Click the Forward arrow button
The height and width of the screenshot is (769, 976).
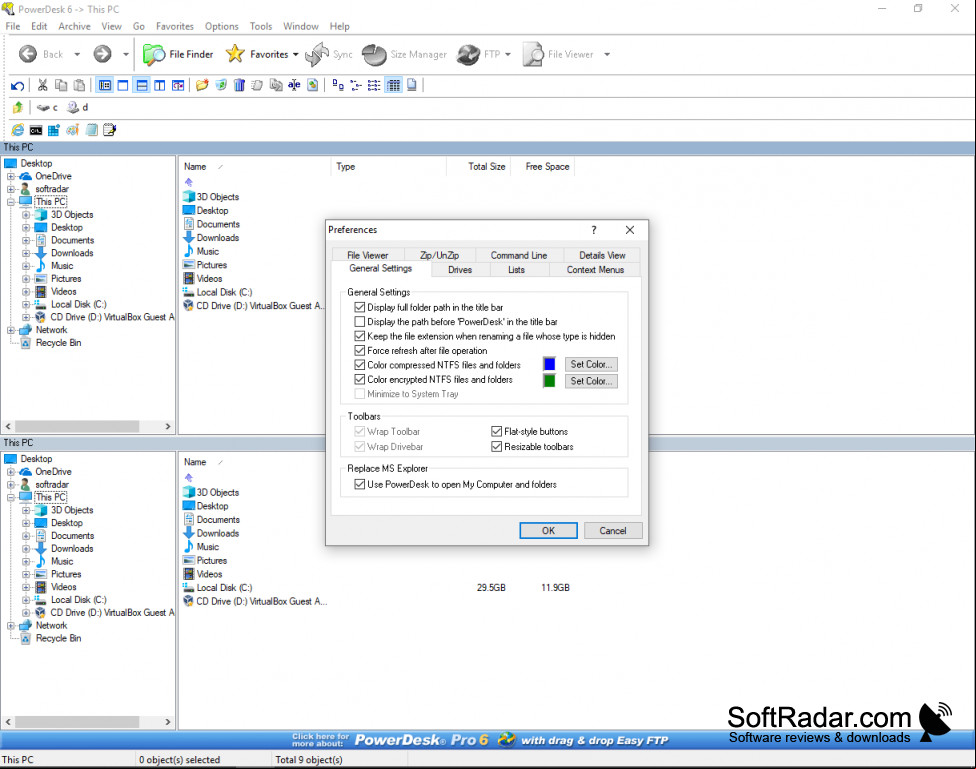[x=103, y=54]
